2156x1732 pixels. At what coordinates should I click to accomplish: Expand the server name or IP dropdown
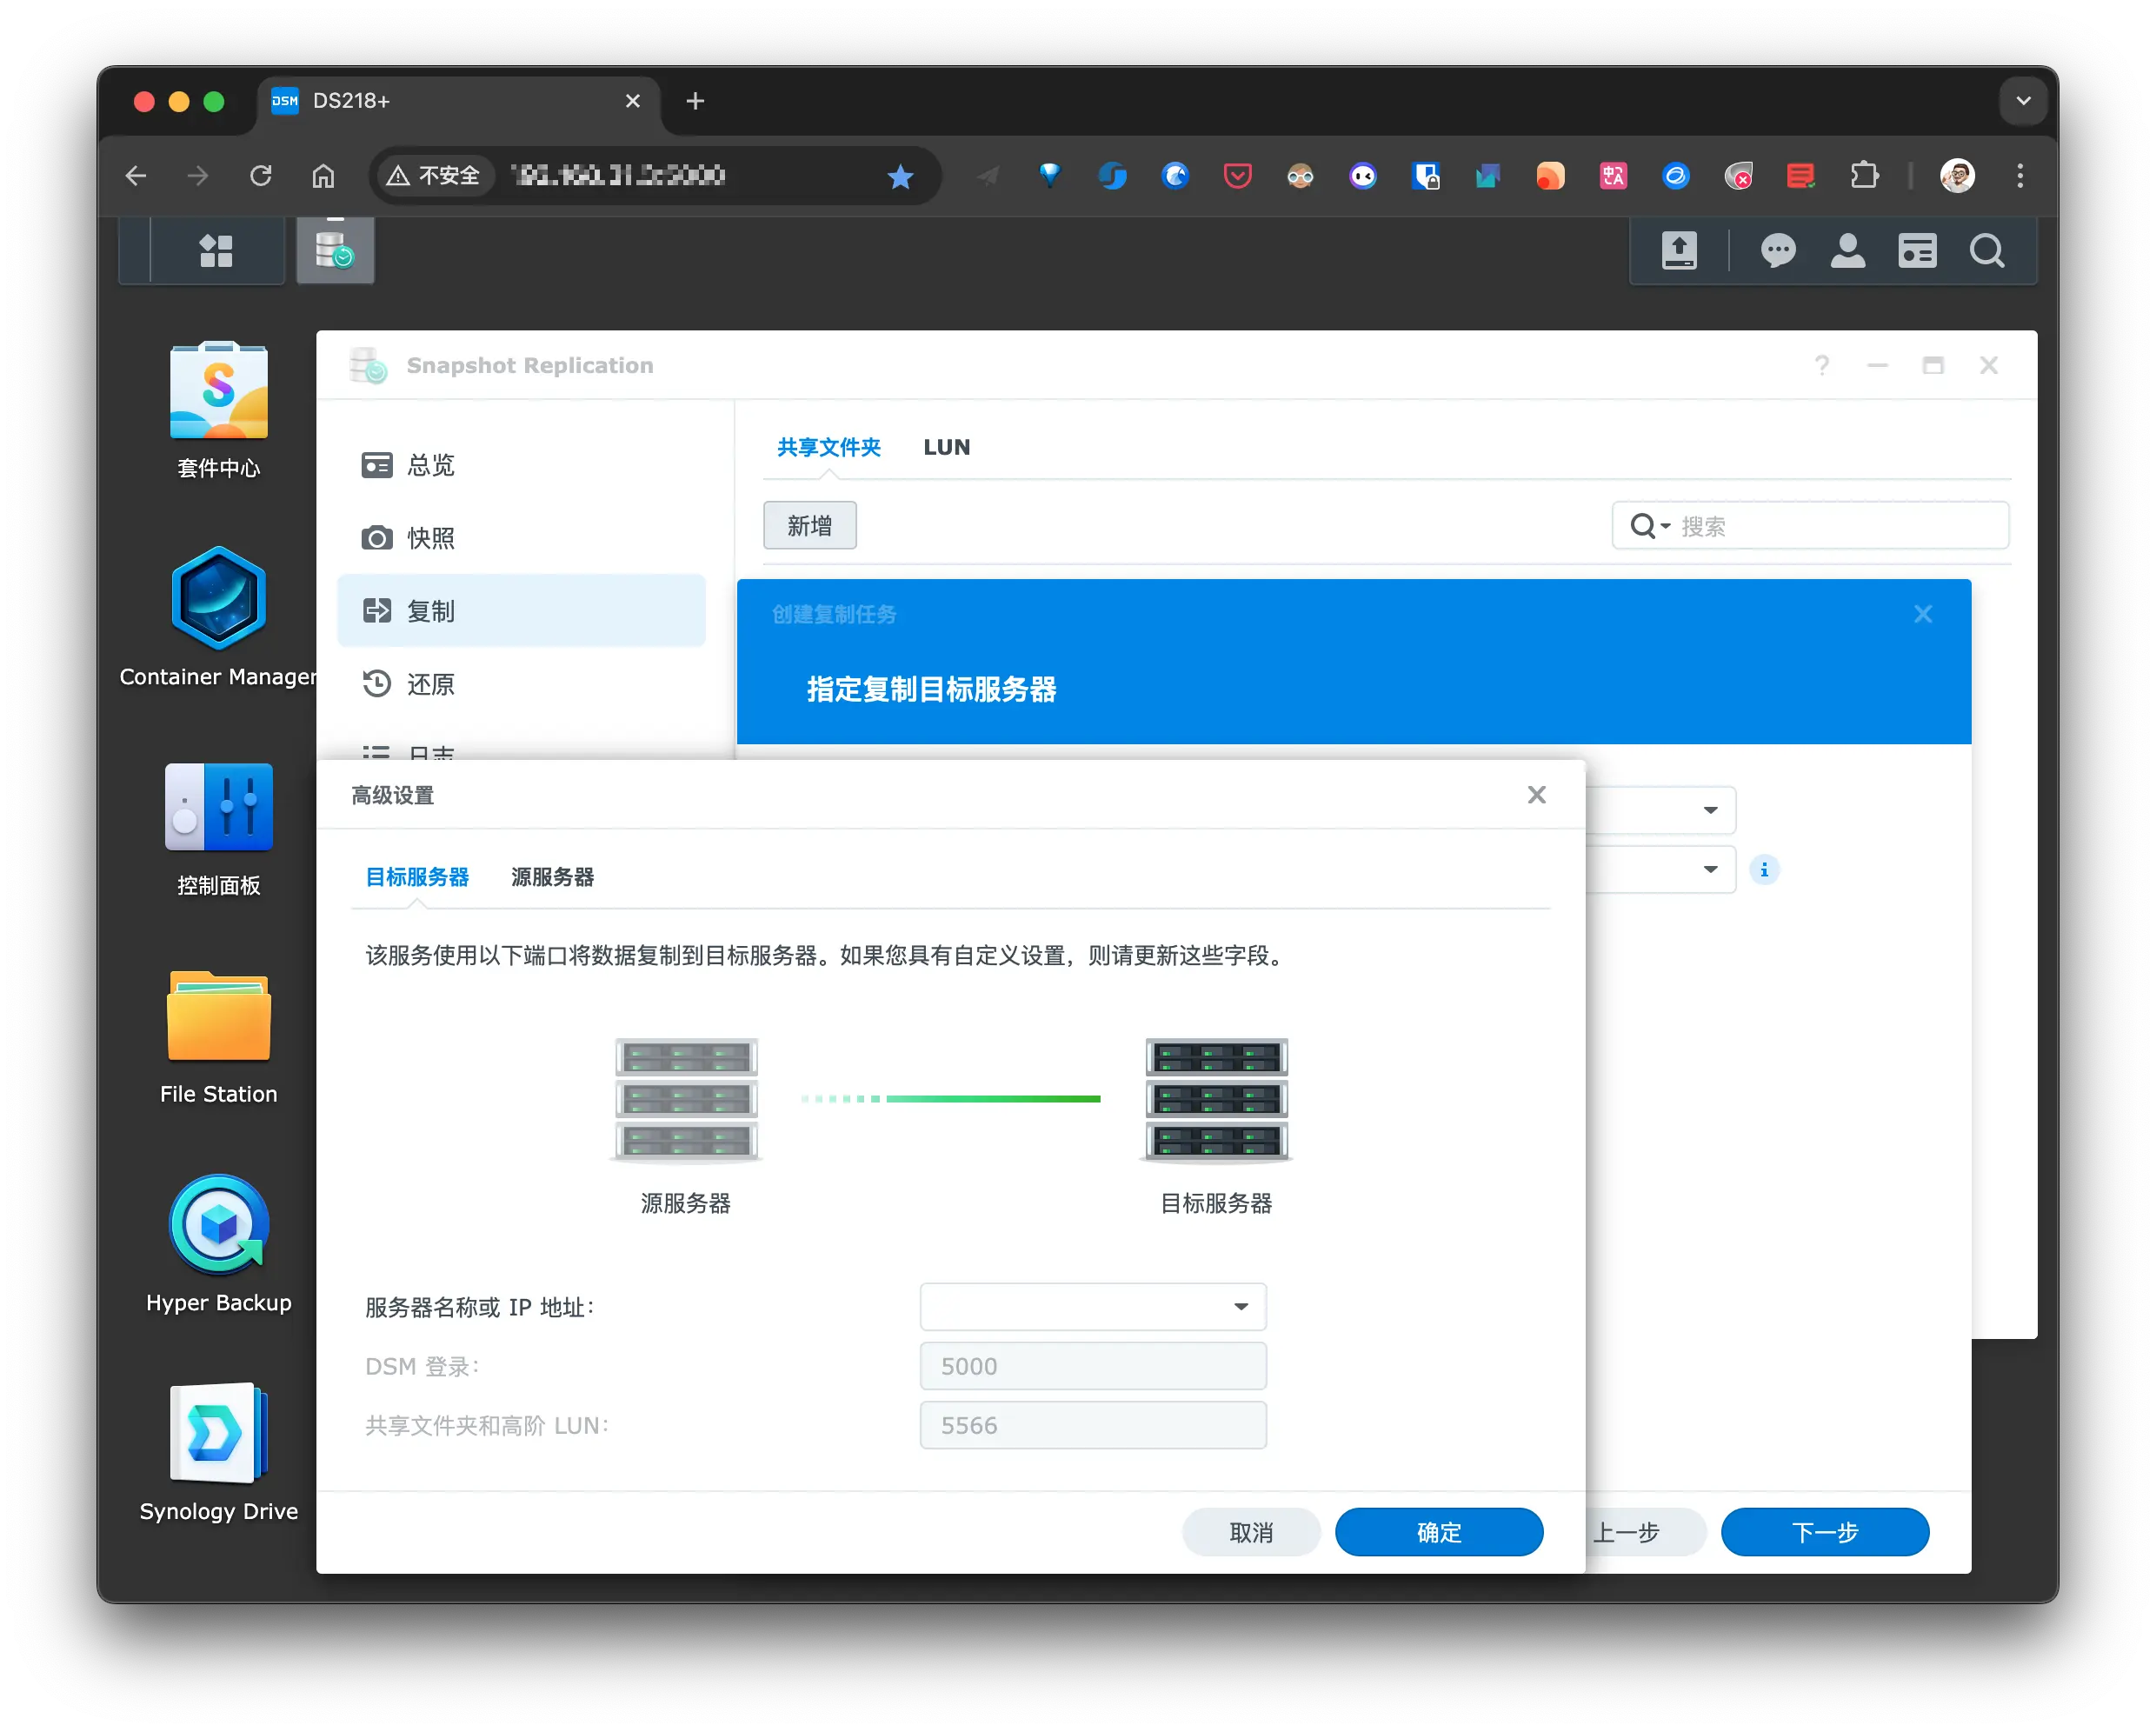(1240, 1307)
